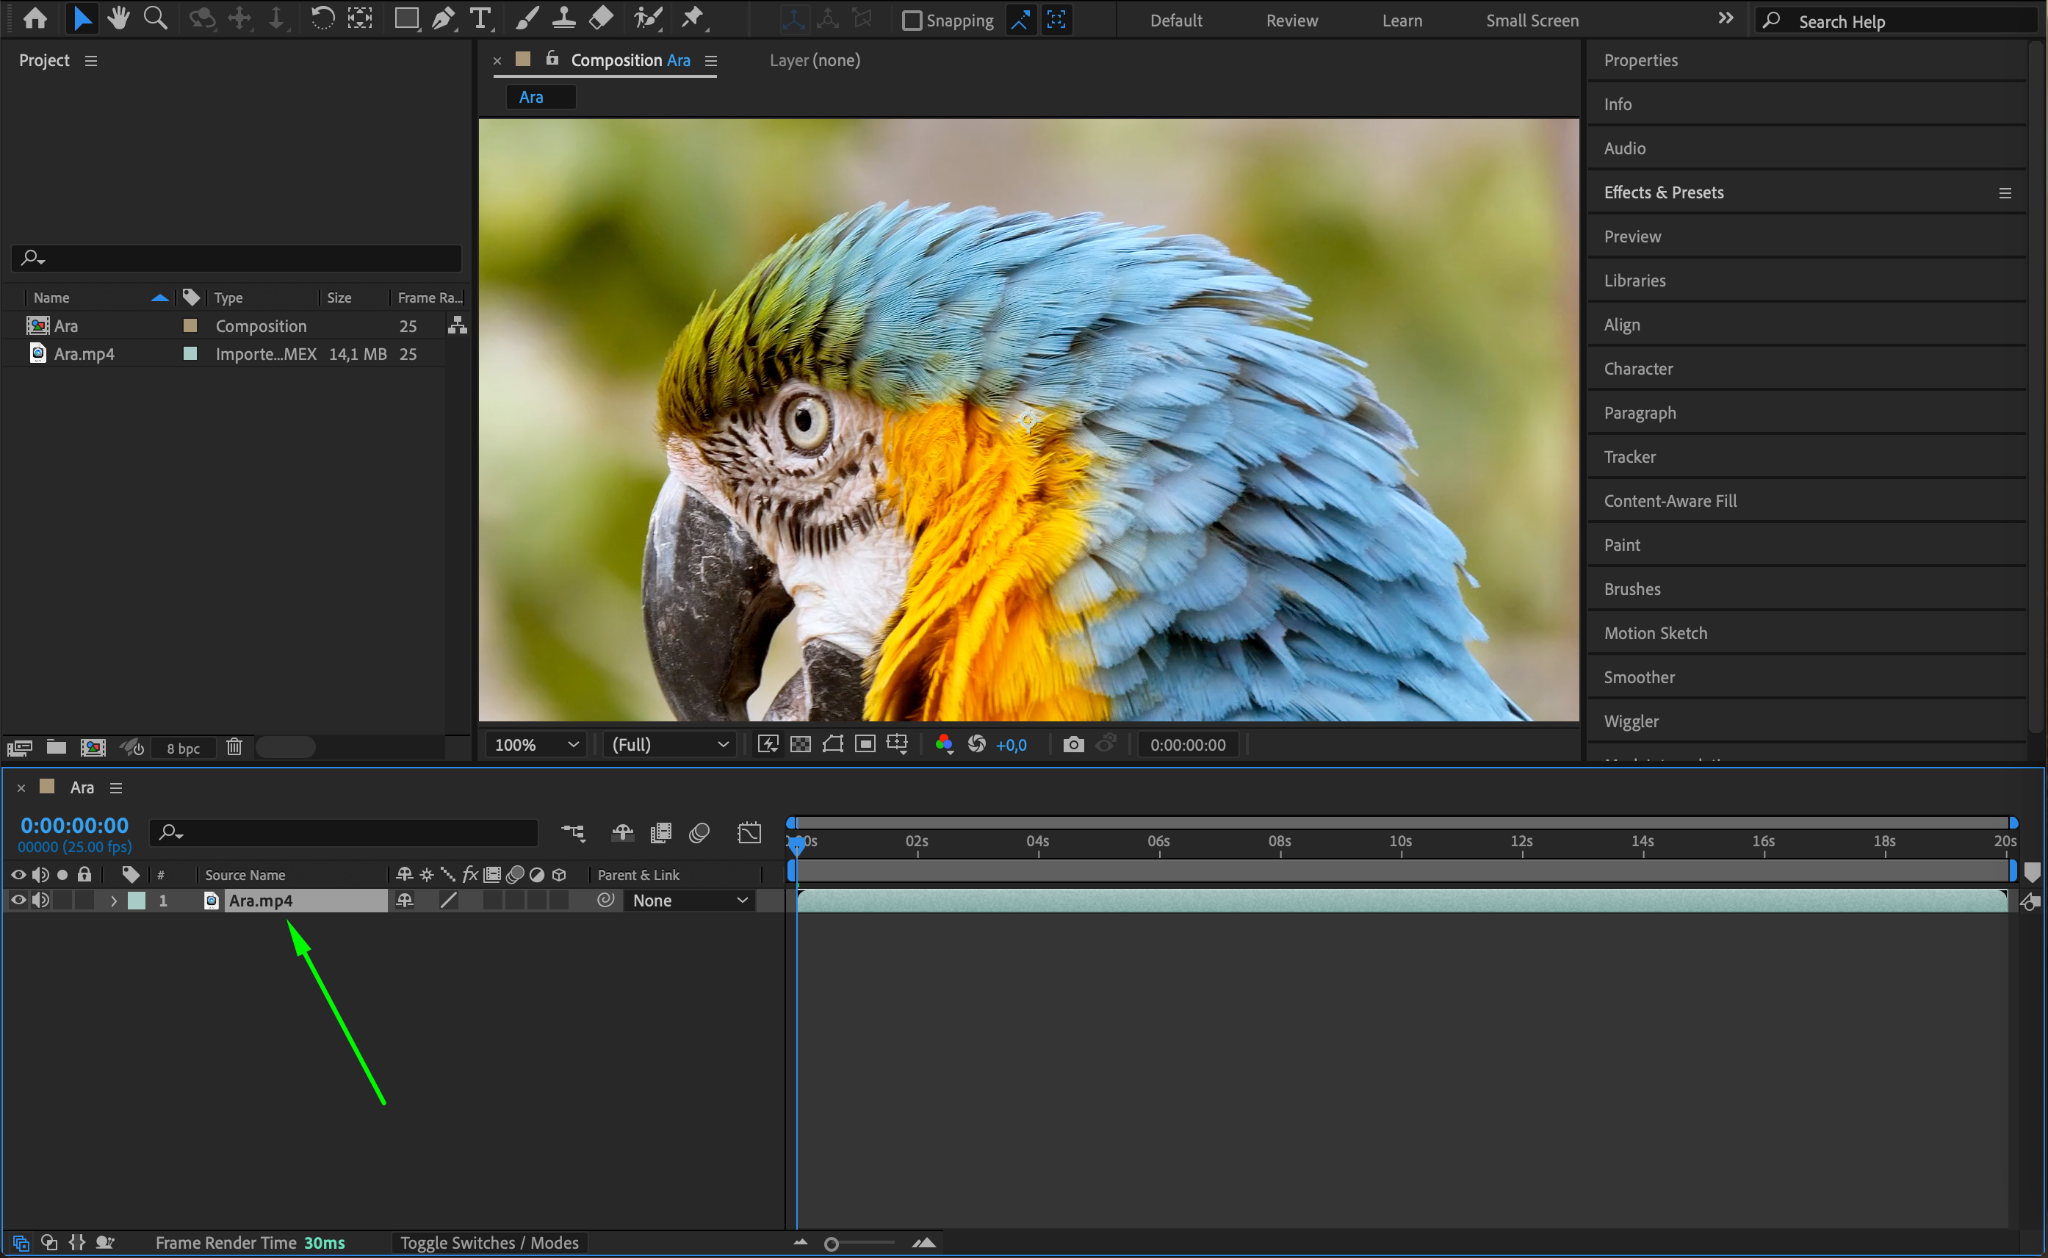Select the Type tool

point(480,18)
